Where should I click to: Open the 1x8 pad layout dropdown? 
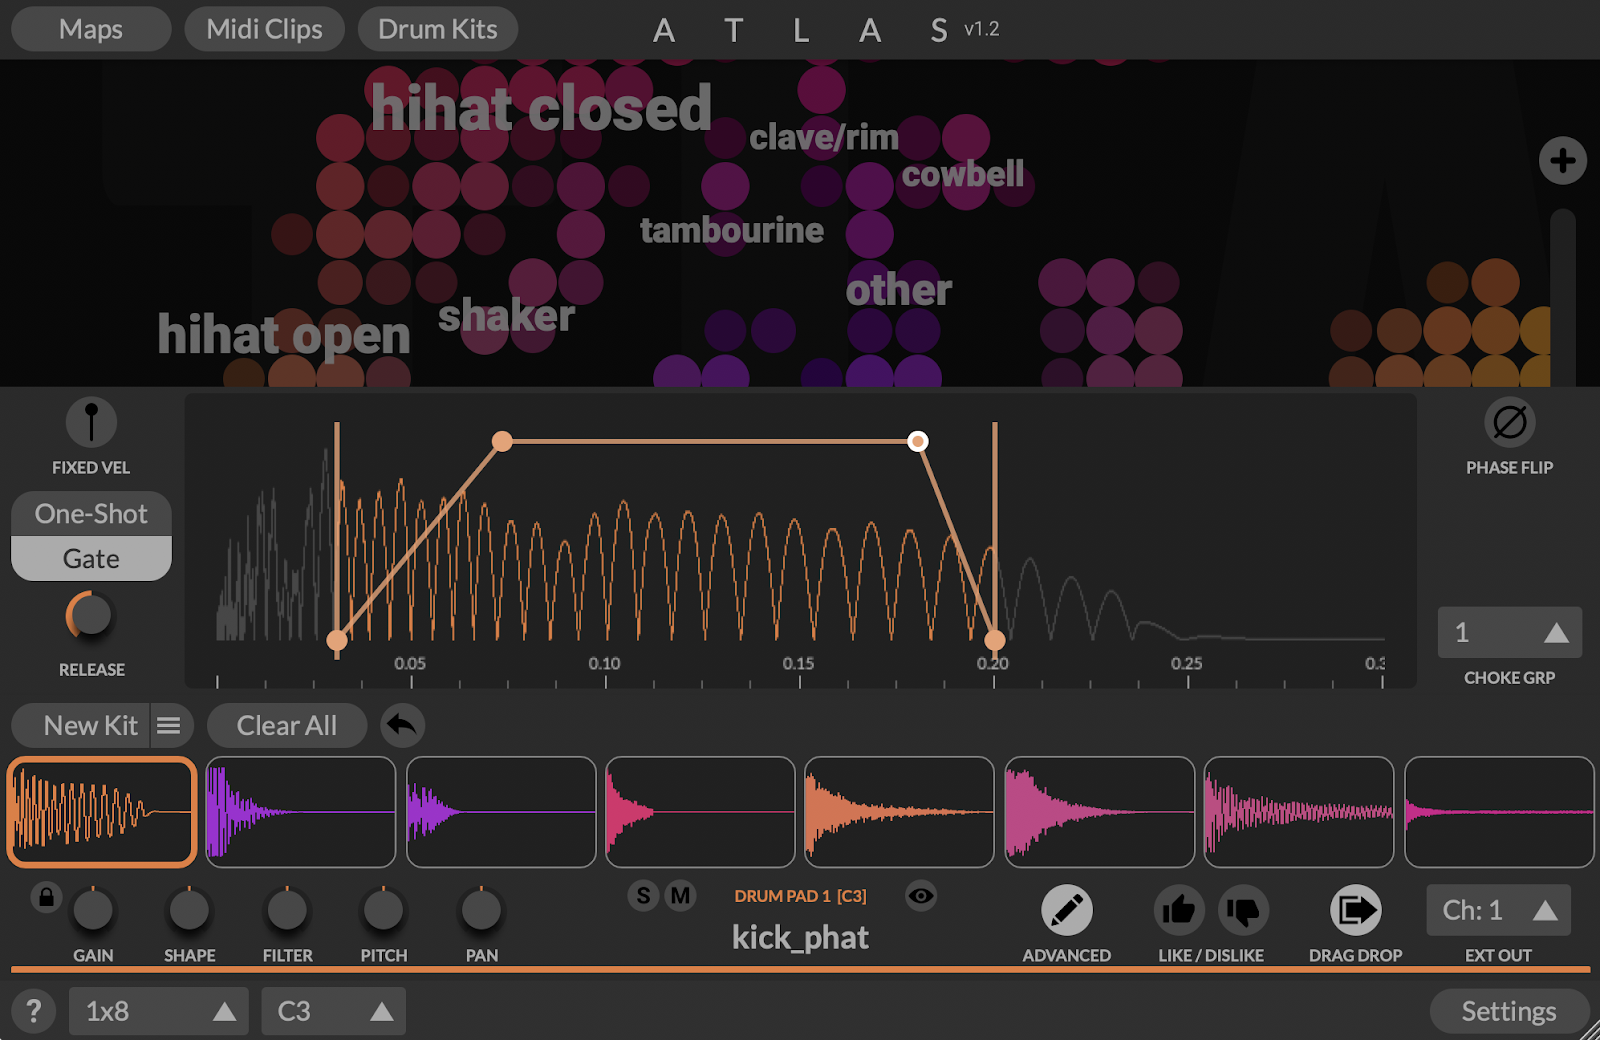158,1011
